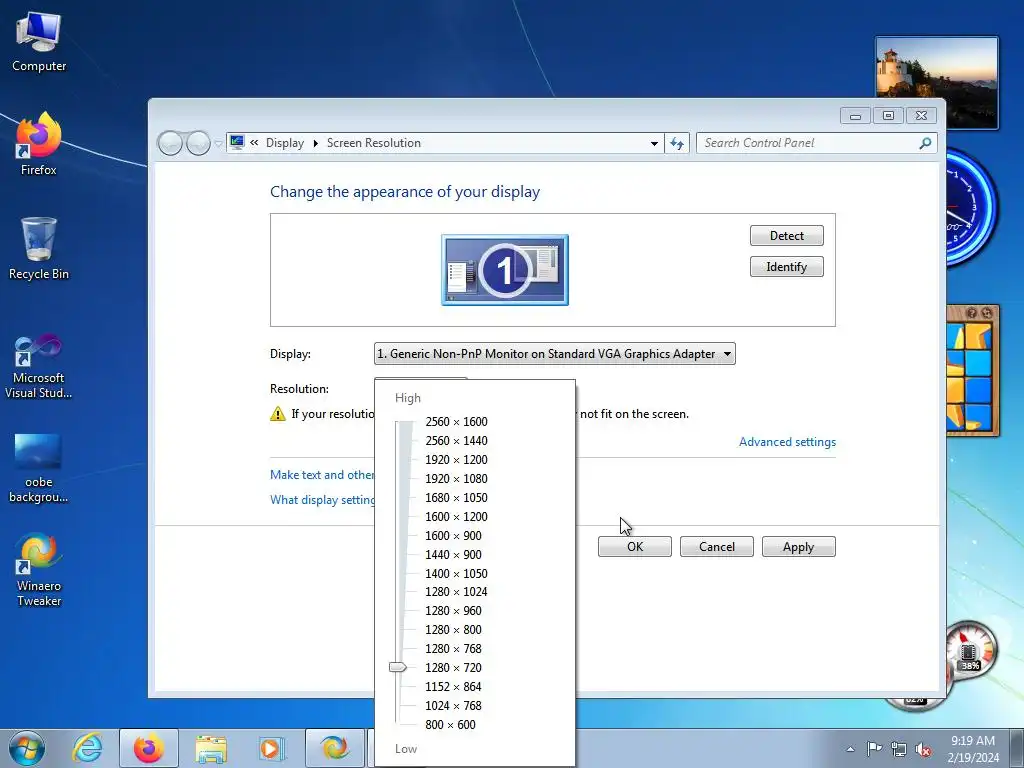Choose 1920 × 1200 resolution
Viewport: 1024px width, 768px height.
point(456,460)
